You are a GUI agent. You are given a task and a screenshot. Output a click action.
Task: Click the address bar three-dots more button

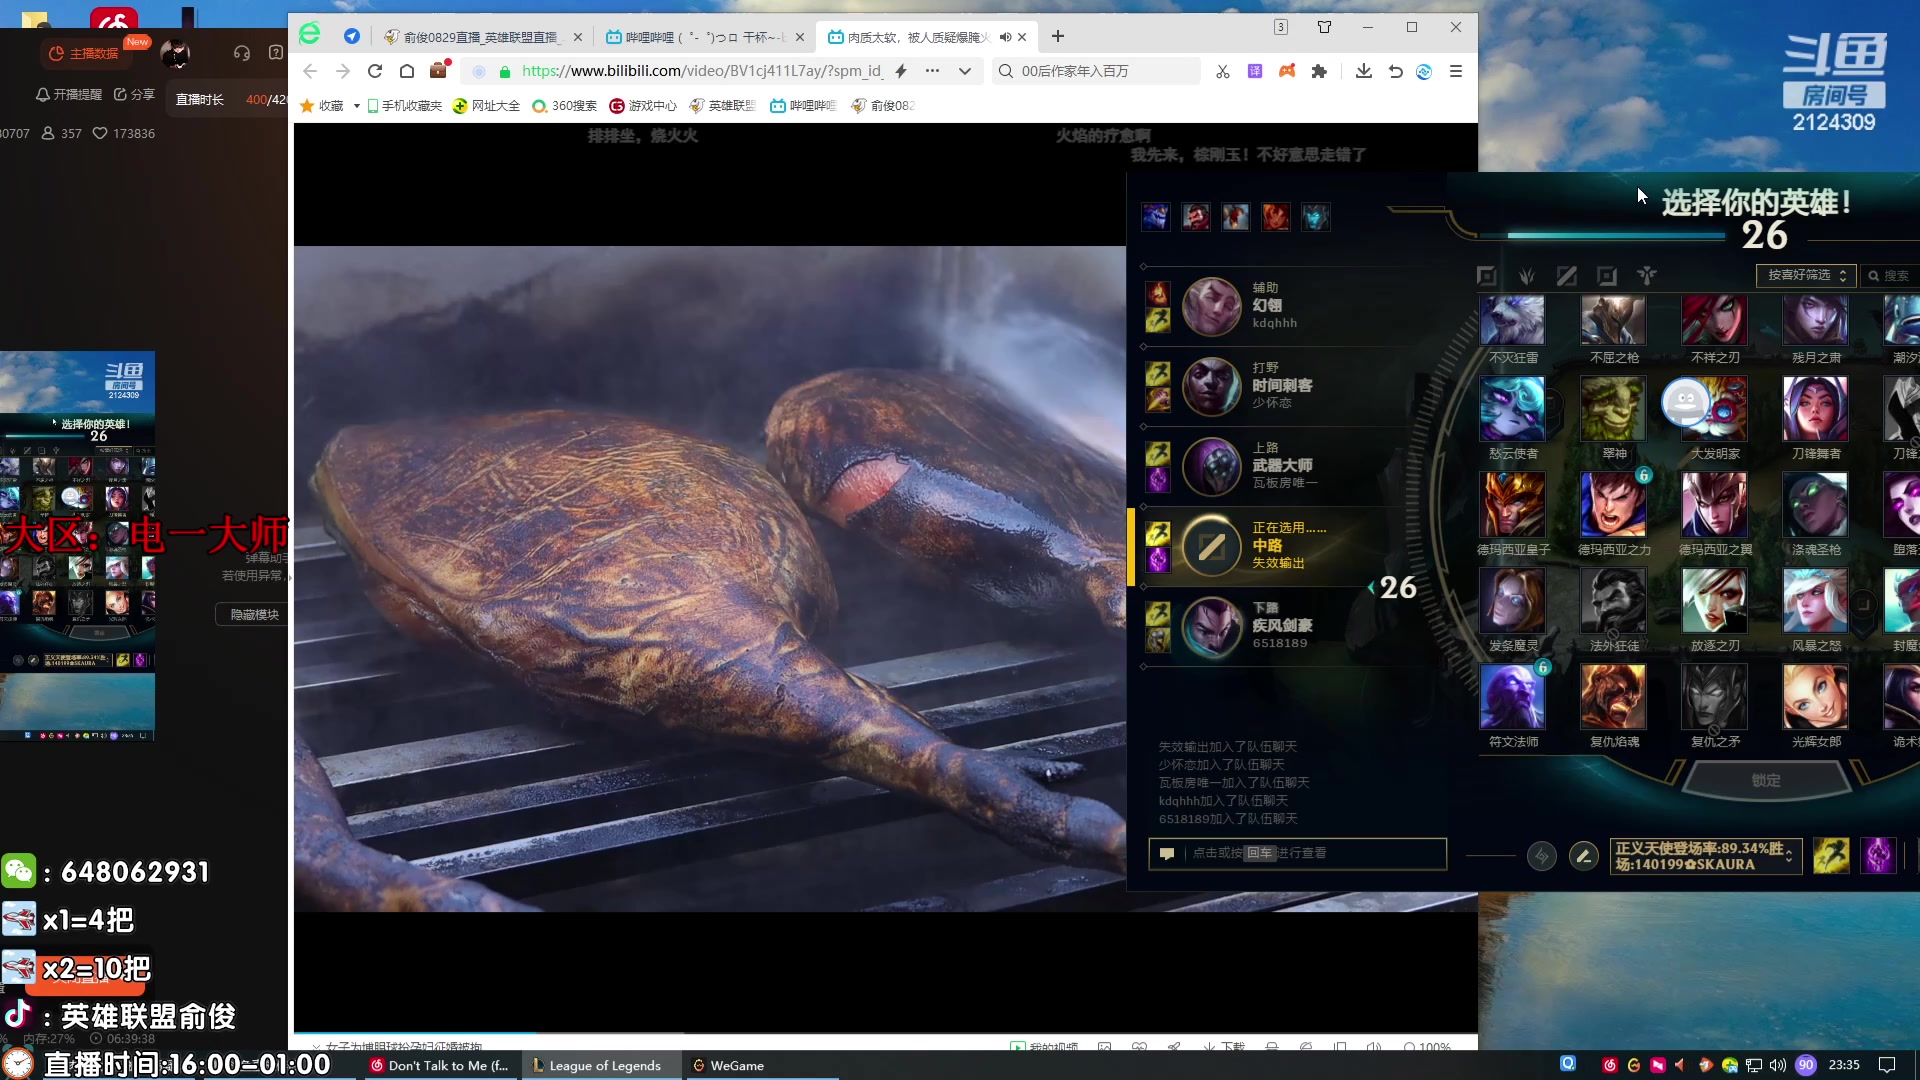coord(932,71)
